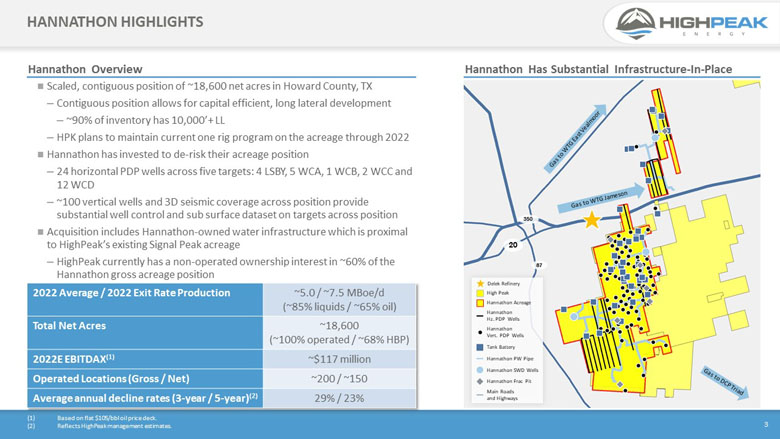This screenshot has height=439, width=780.
Task: Click '2022 Average / 2022 Exit Rate Production' cell
Action: 145,300
